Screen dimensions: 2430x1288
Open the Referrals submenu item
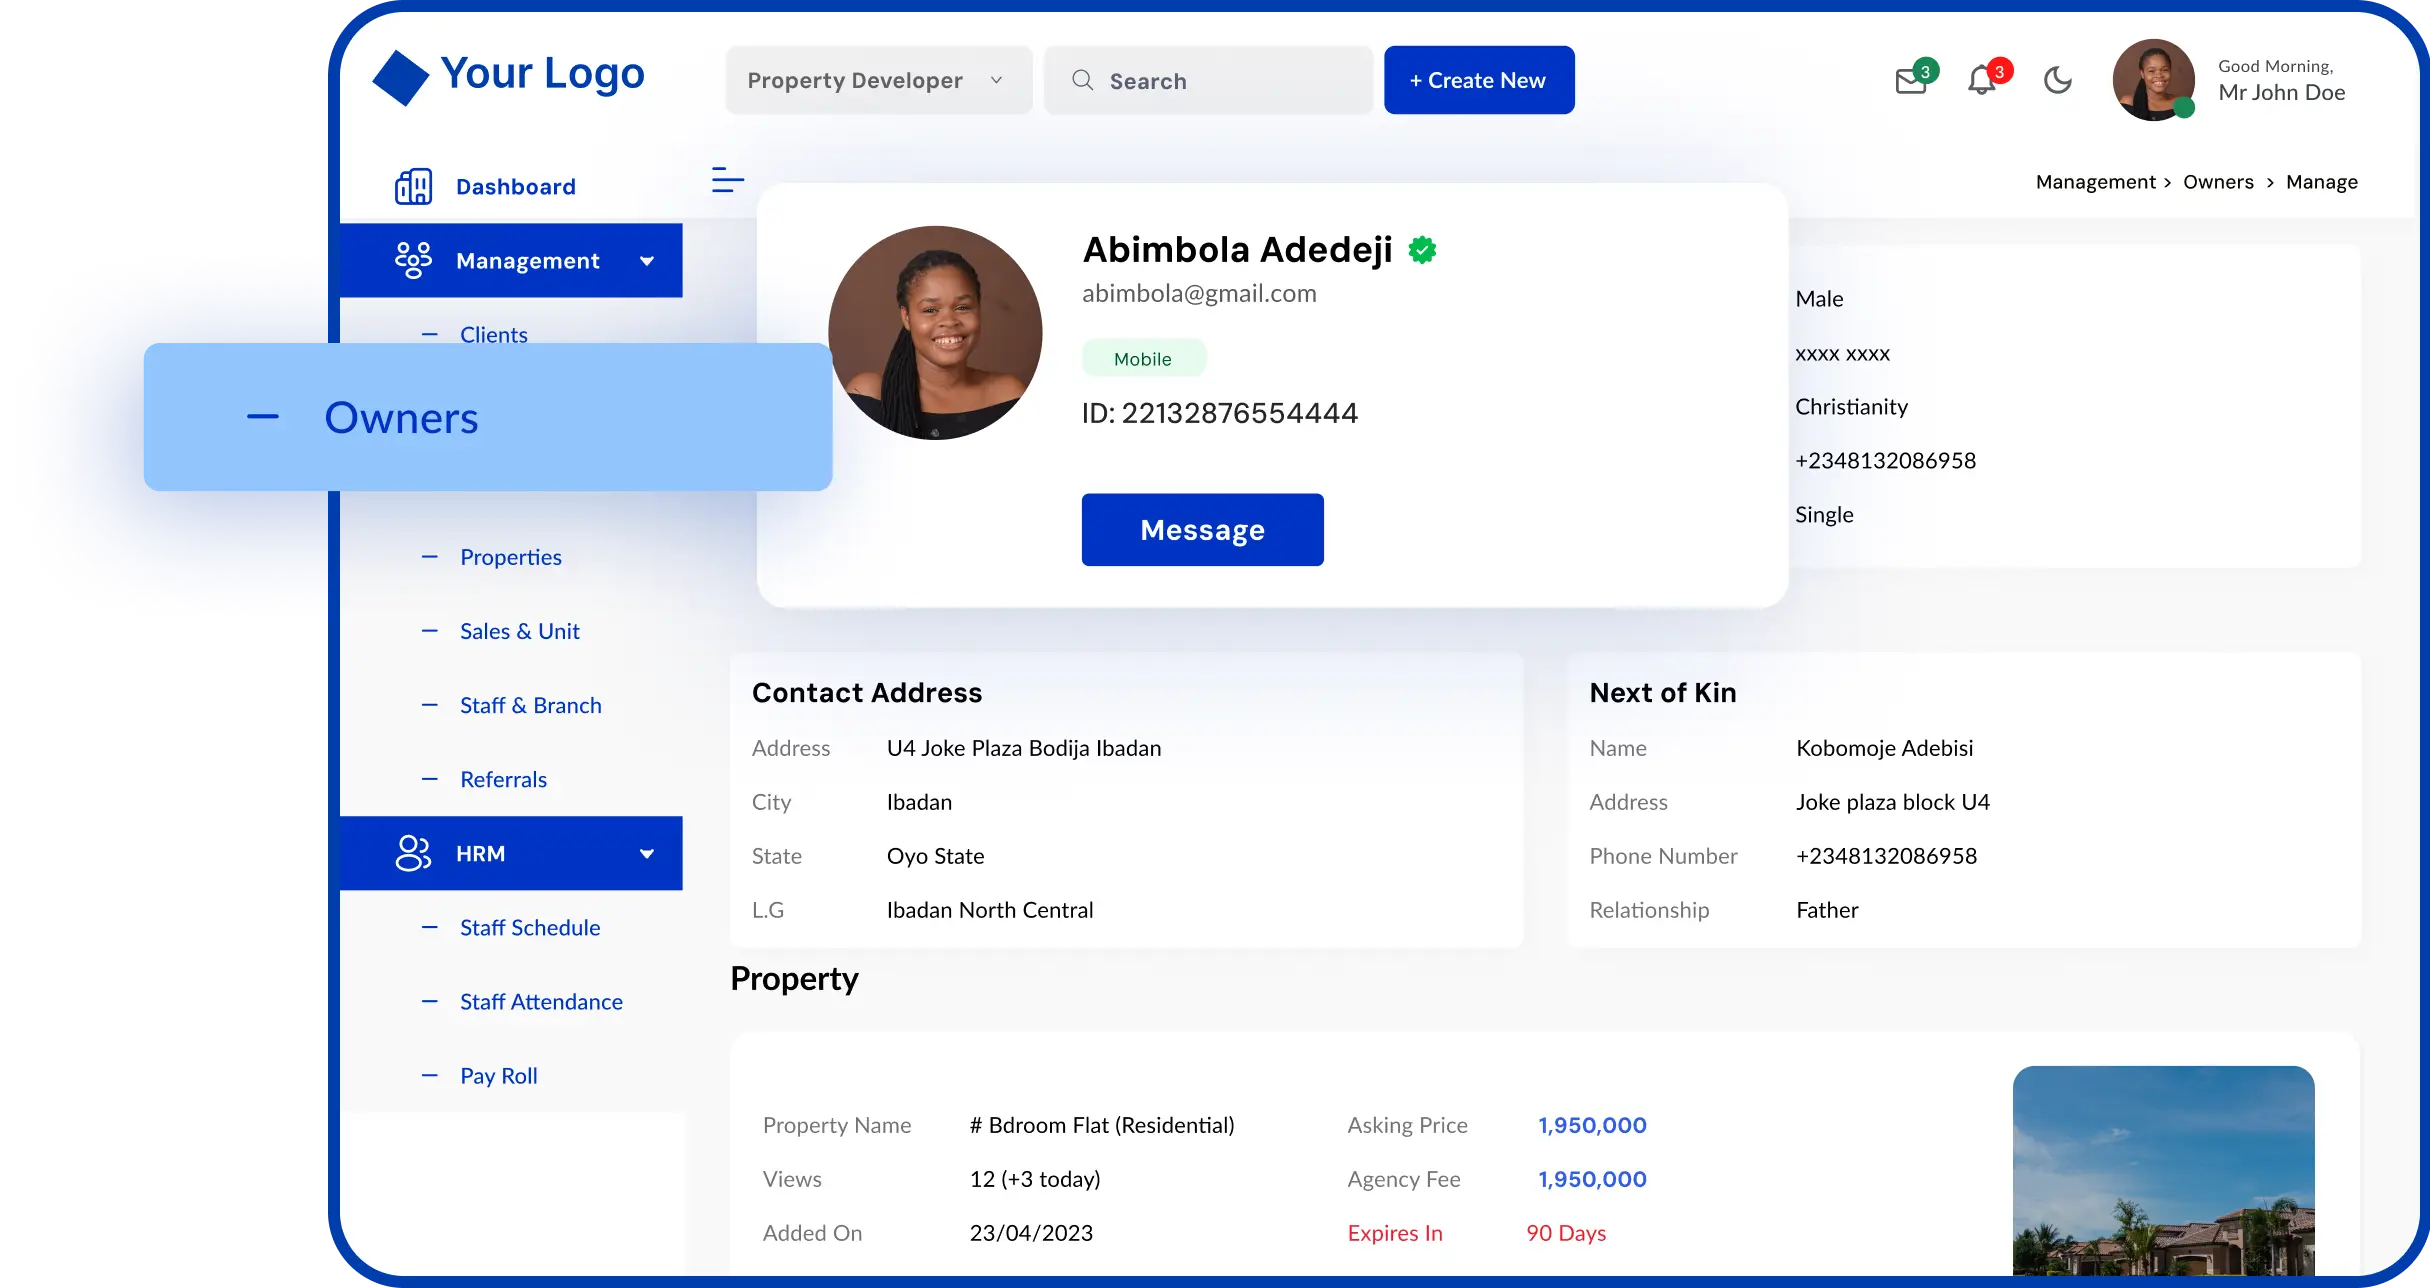coord(504,779)
